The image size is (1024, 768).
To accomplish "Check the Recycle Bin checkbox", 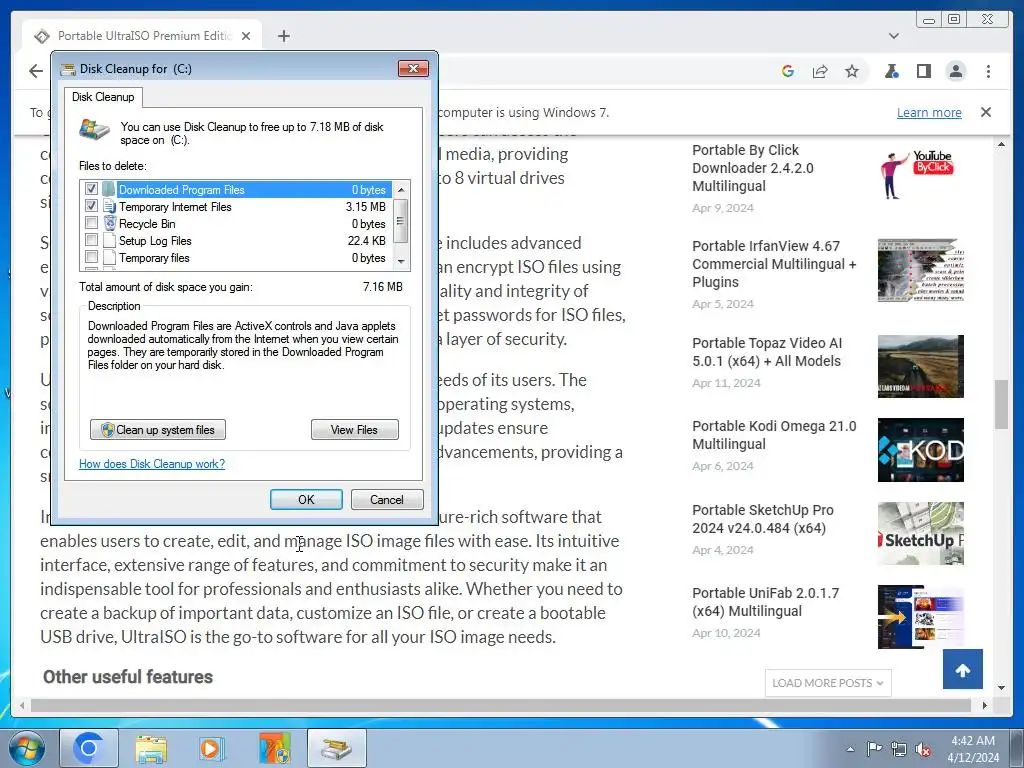I will point(91,223).
